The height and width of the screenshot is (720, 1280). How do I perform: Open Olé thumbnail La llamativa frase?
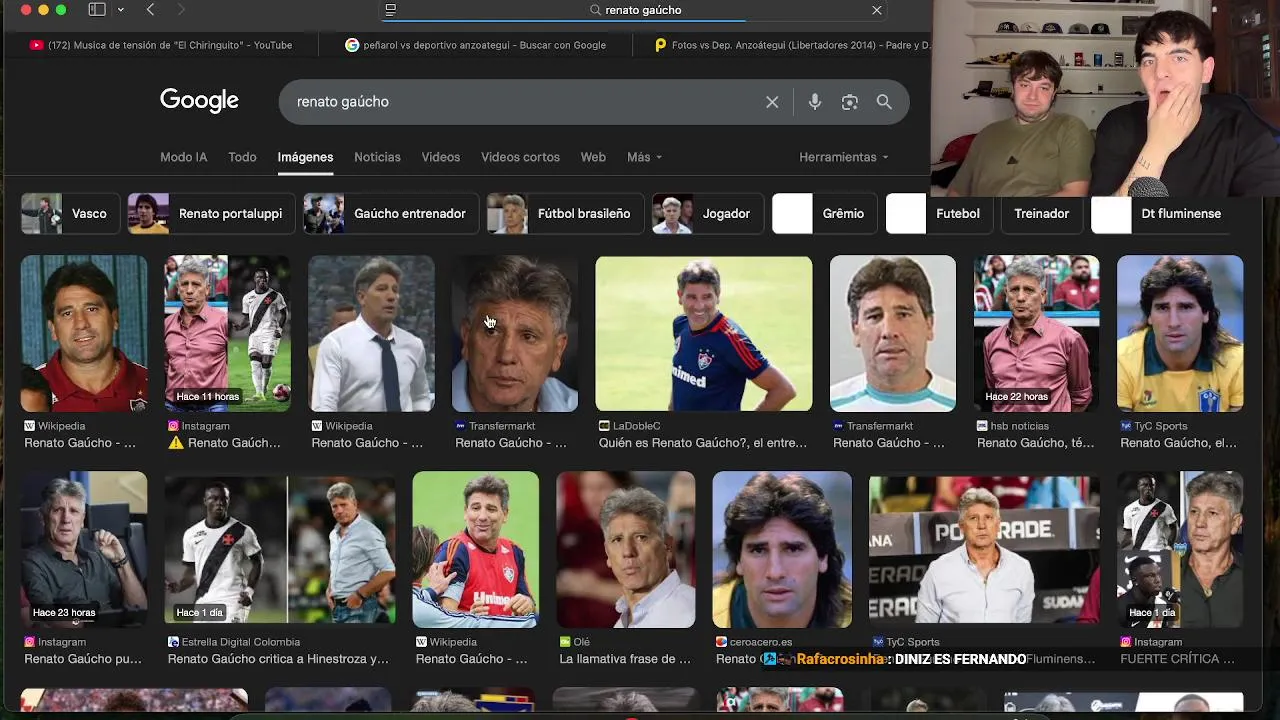point(625,549)
